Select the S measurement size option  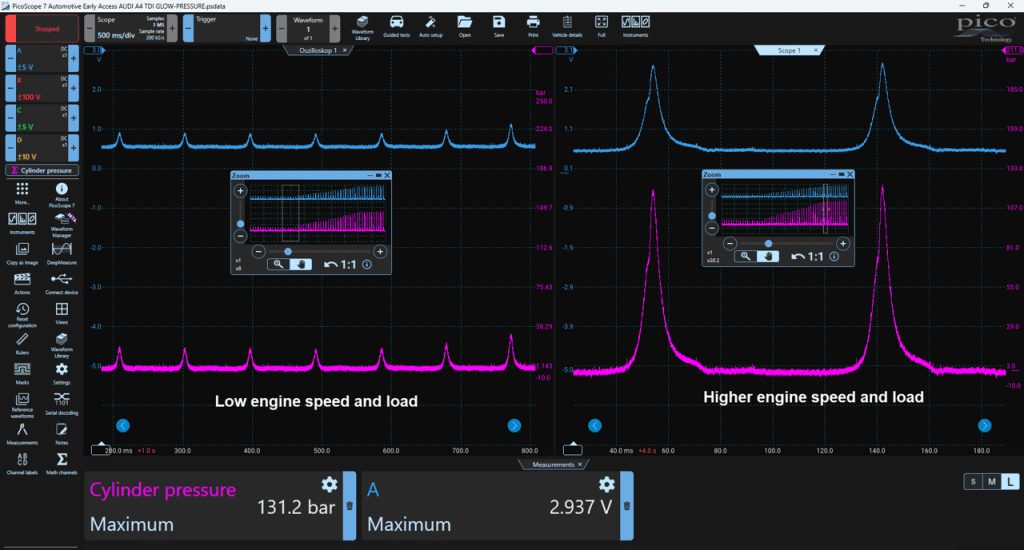[973, 481]
